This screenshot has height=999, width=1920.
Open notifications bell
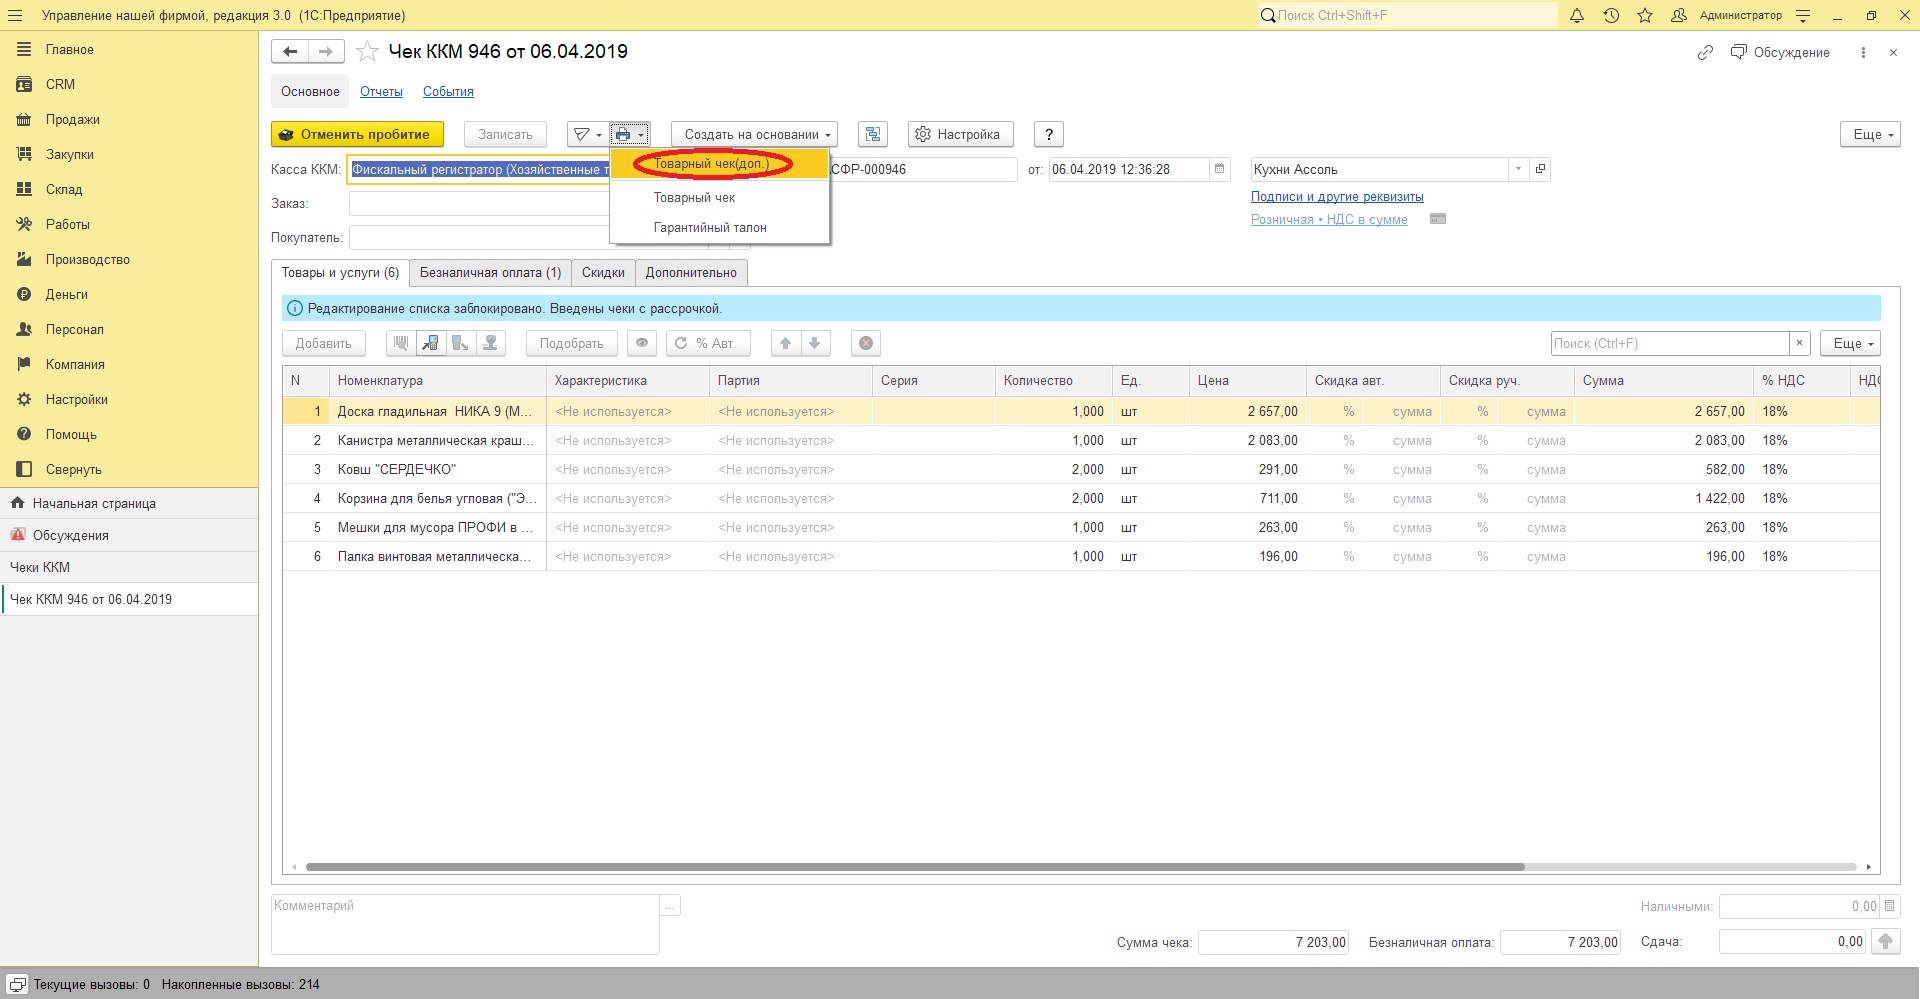tap(1577, 15)
